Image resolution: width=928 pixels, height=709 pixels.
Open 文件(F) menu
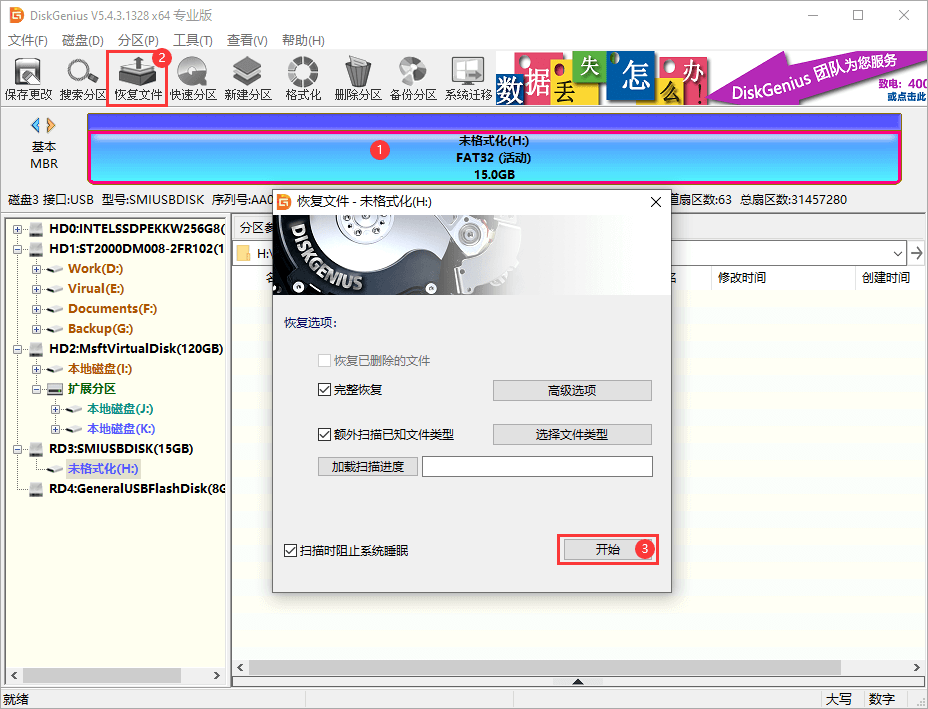[x=27, y=40]
